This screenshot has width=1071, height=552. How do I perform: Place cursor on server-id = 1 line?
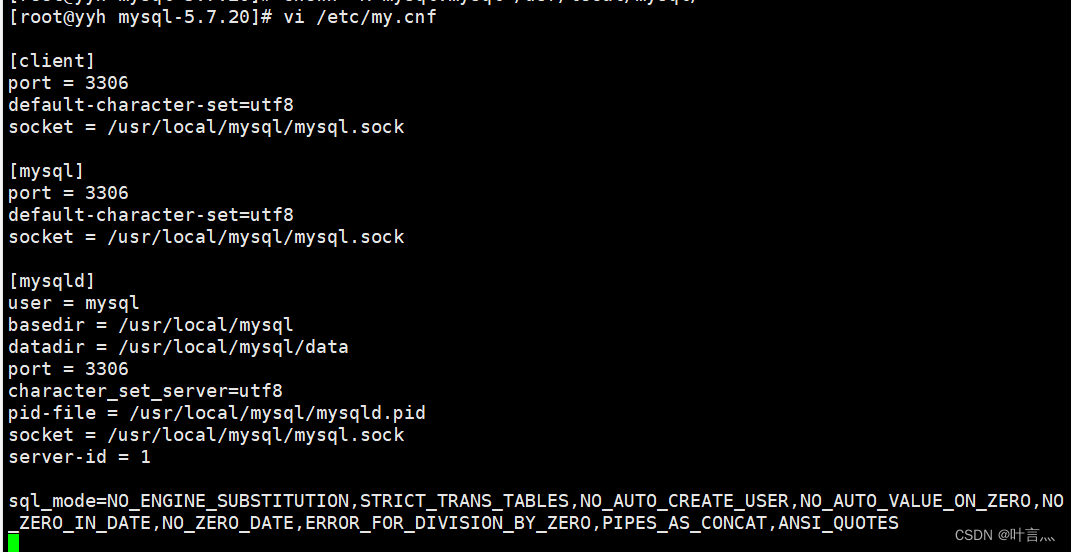[79, 457]
